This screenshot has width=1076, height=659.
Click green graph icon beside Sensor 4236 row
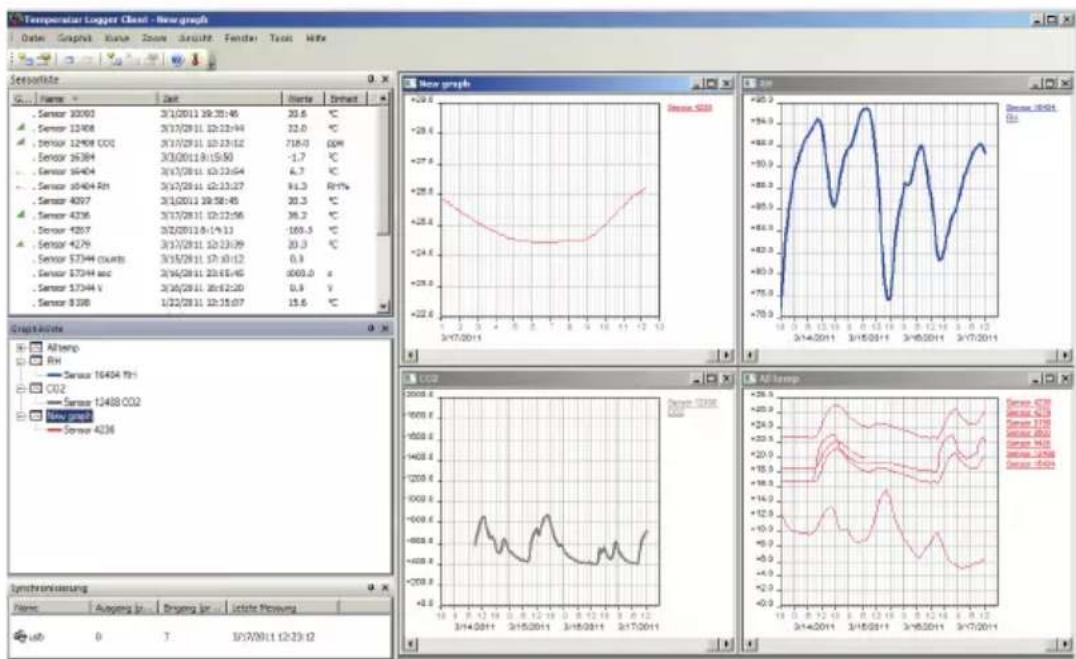click(21, 215)
